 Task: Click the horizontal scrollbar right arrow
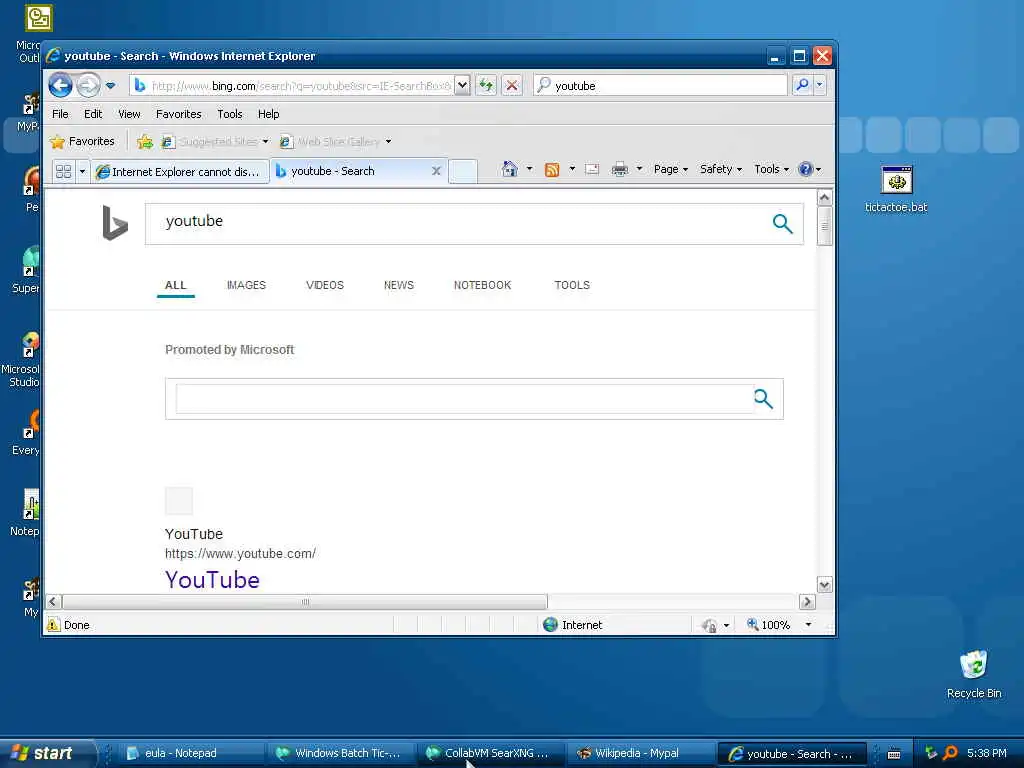point(807,601)
